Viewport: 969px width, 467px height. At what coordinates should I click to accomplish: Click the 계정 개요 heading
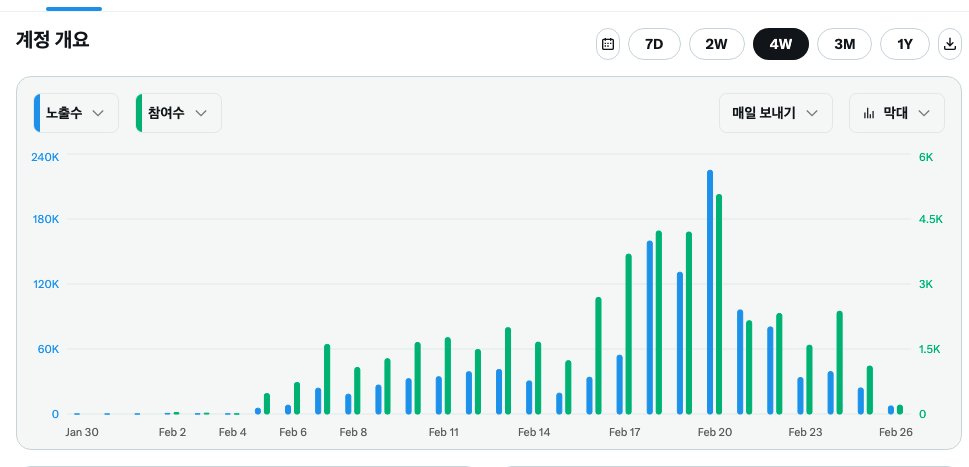[53, 40]
